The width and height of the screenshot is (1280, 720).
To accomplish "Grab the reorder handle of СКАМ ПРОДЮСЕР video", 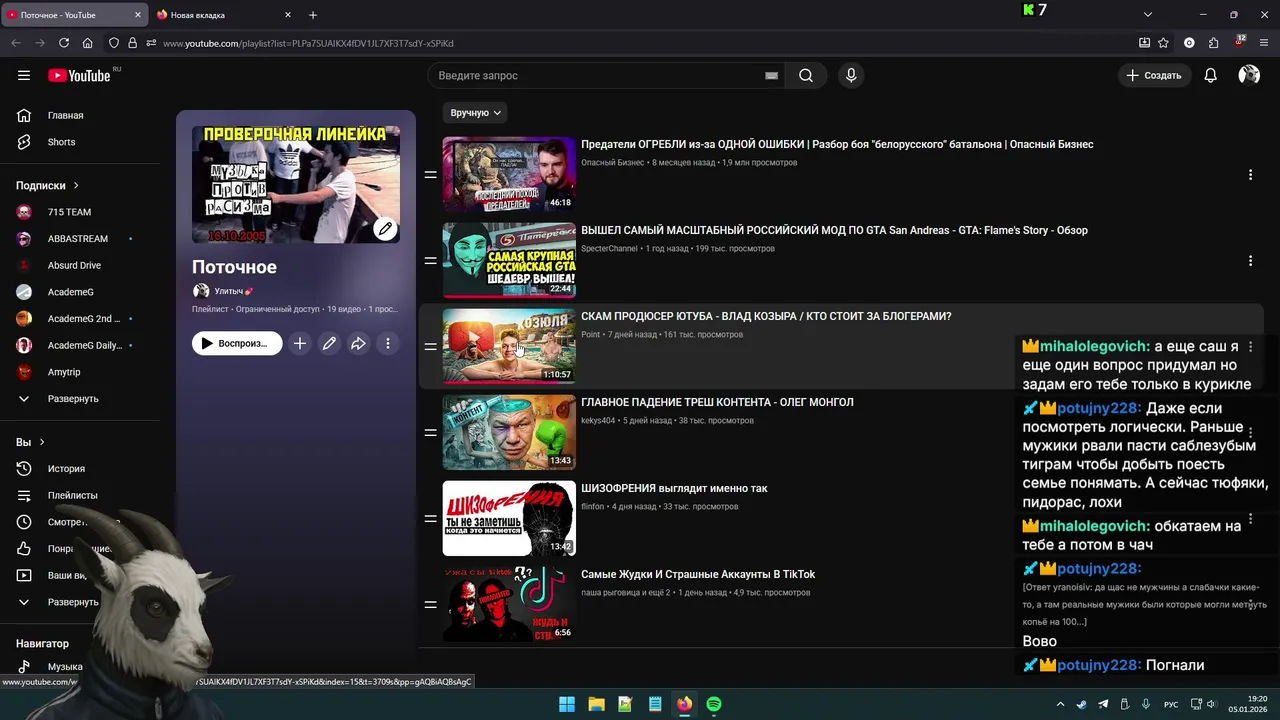I will tap(431, 346).
